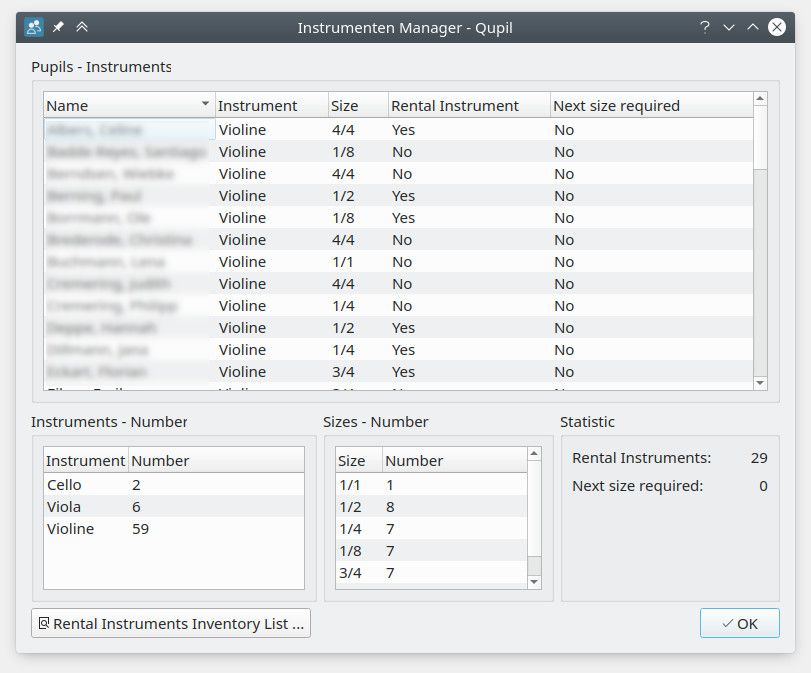811x673 pixels.
Task: Open the Rental Instruments Inventory List
Action: 171,623
